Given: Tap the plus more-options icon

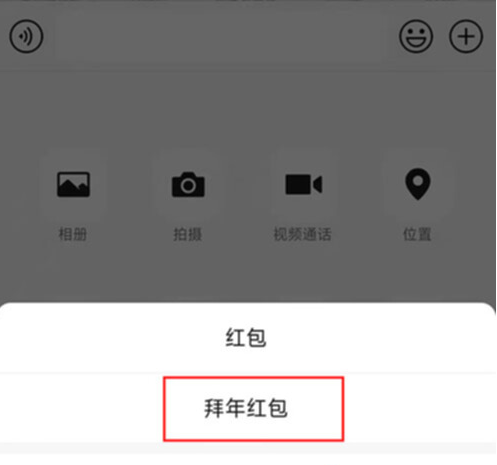Looking at the screenshot, I should point(466,36).
